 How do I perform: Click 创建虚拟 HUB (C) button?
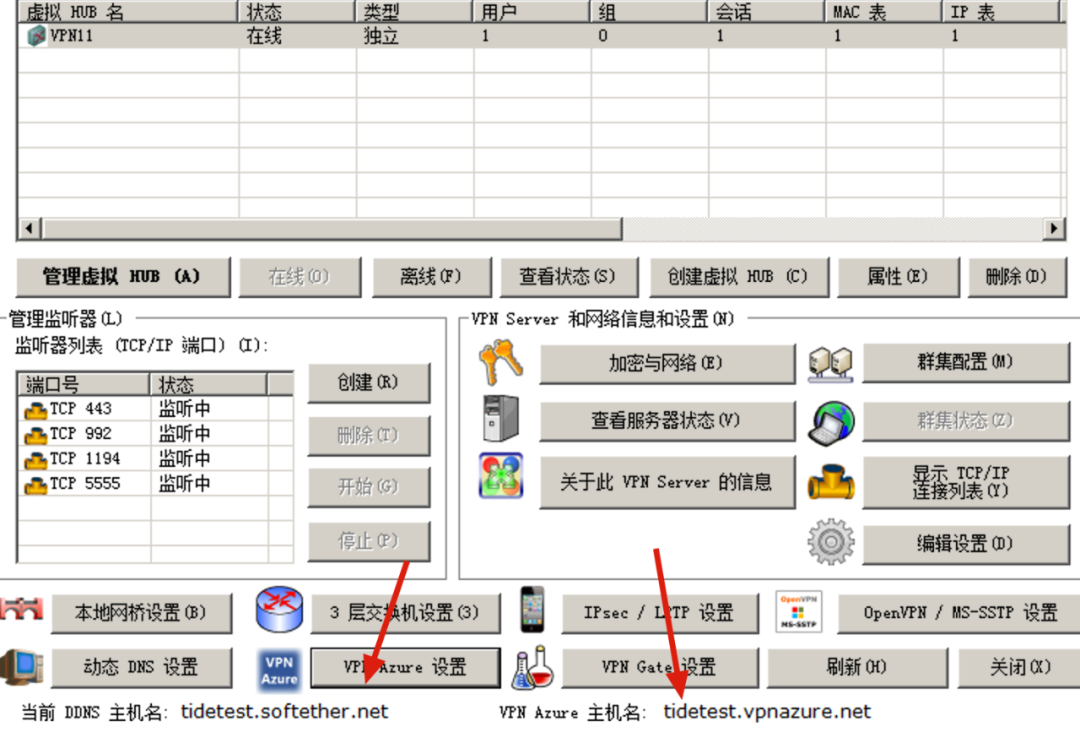click(x=739, y=277)
